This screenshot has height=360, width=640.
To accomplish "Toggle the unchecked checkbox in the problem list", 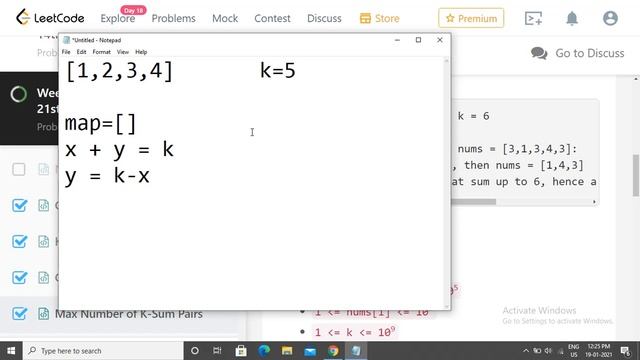I will [x=19, y=169].
